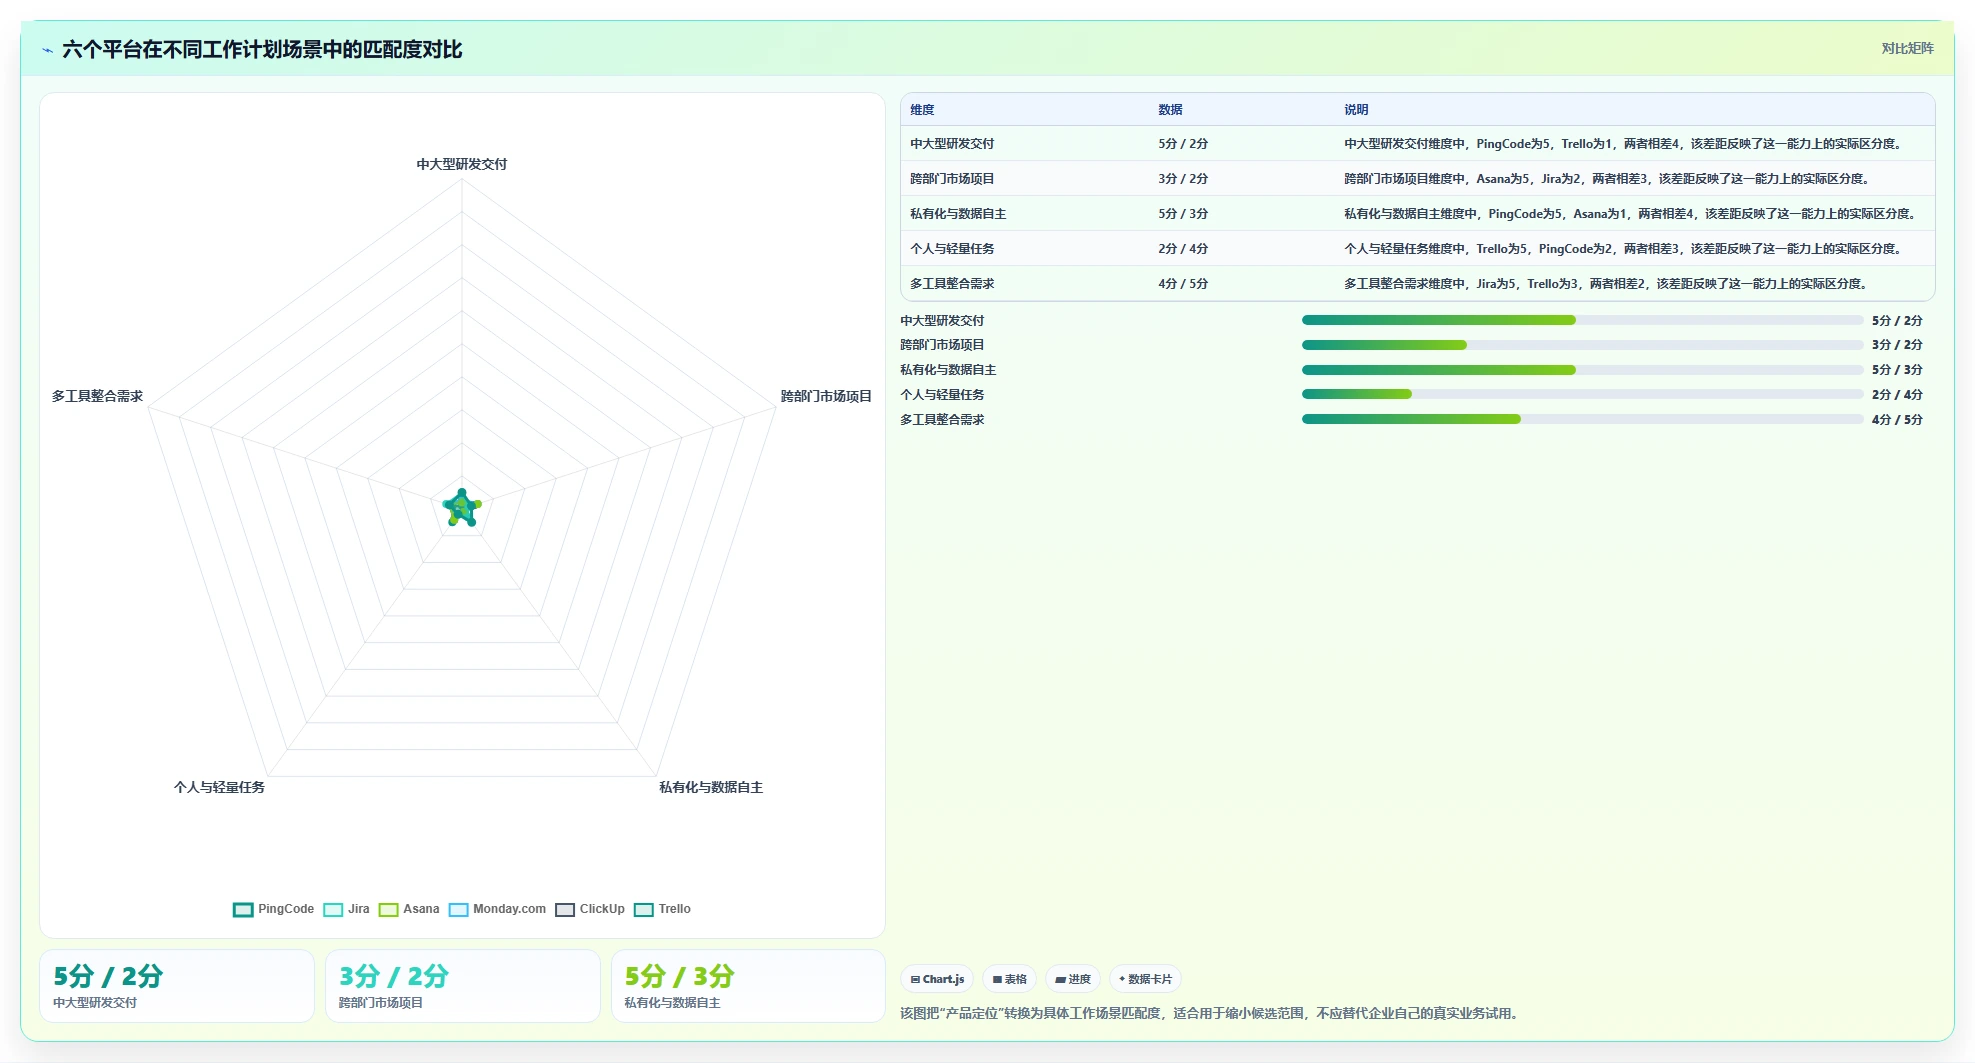This screenshot has width=1975, height=1063.
Task: Click the 进度 tag chip
Action: click(x=1073, y=979)
